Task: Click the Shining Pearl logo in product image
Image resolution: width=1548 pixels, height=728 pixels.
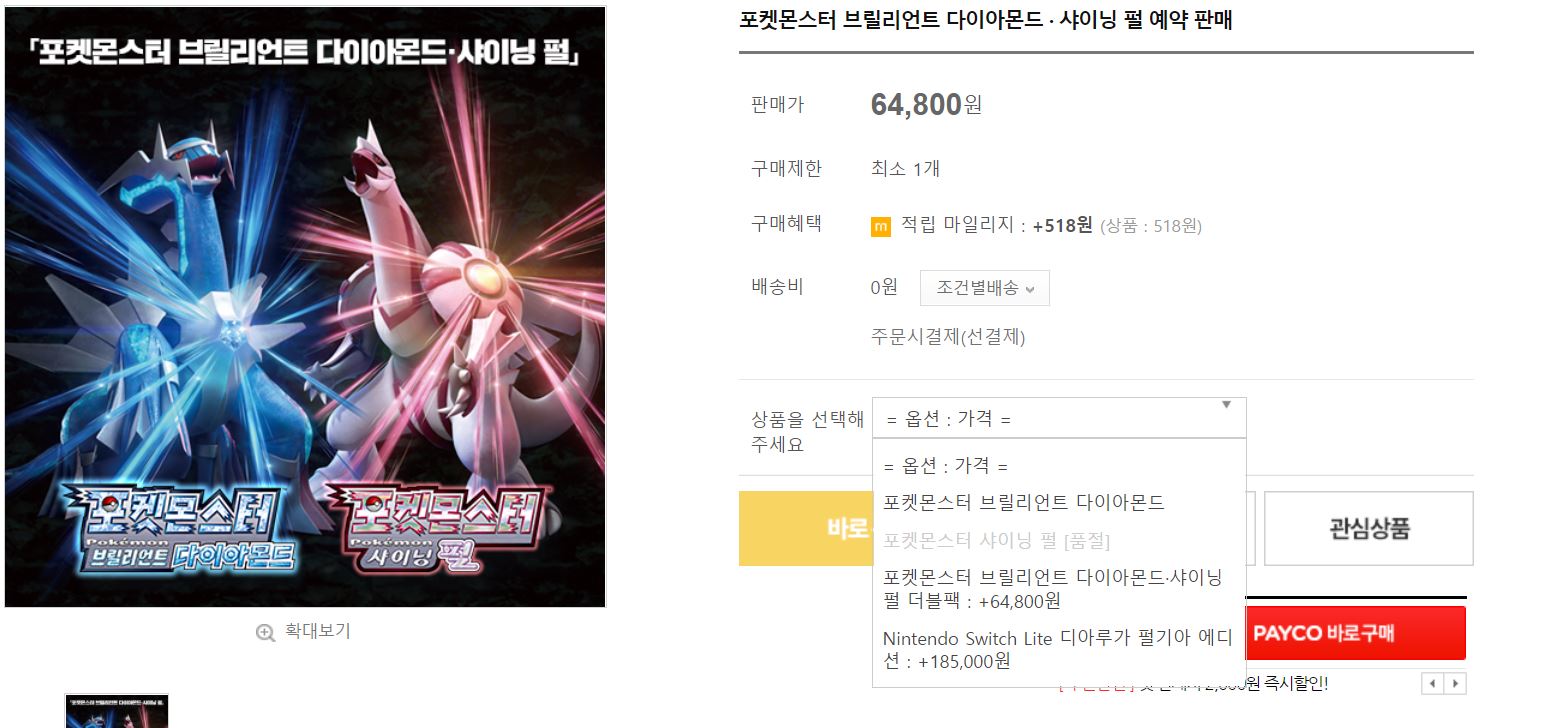Action: point(443,528)
